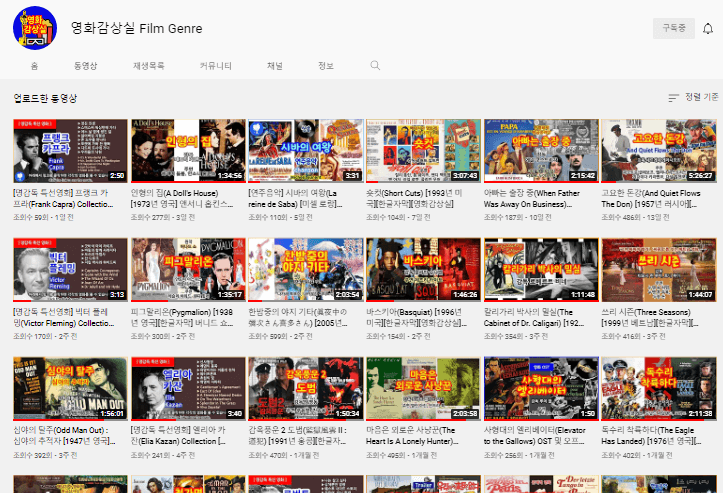Open the 고요한 돈강 video thumbnail
This screenshot has width=723, height=493.
659,151
